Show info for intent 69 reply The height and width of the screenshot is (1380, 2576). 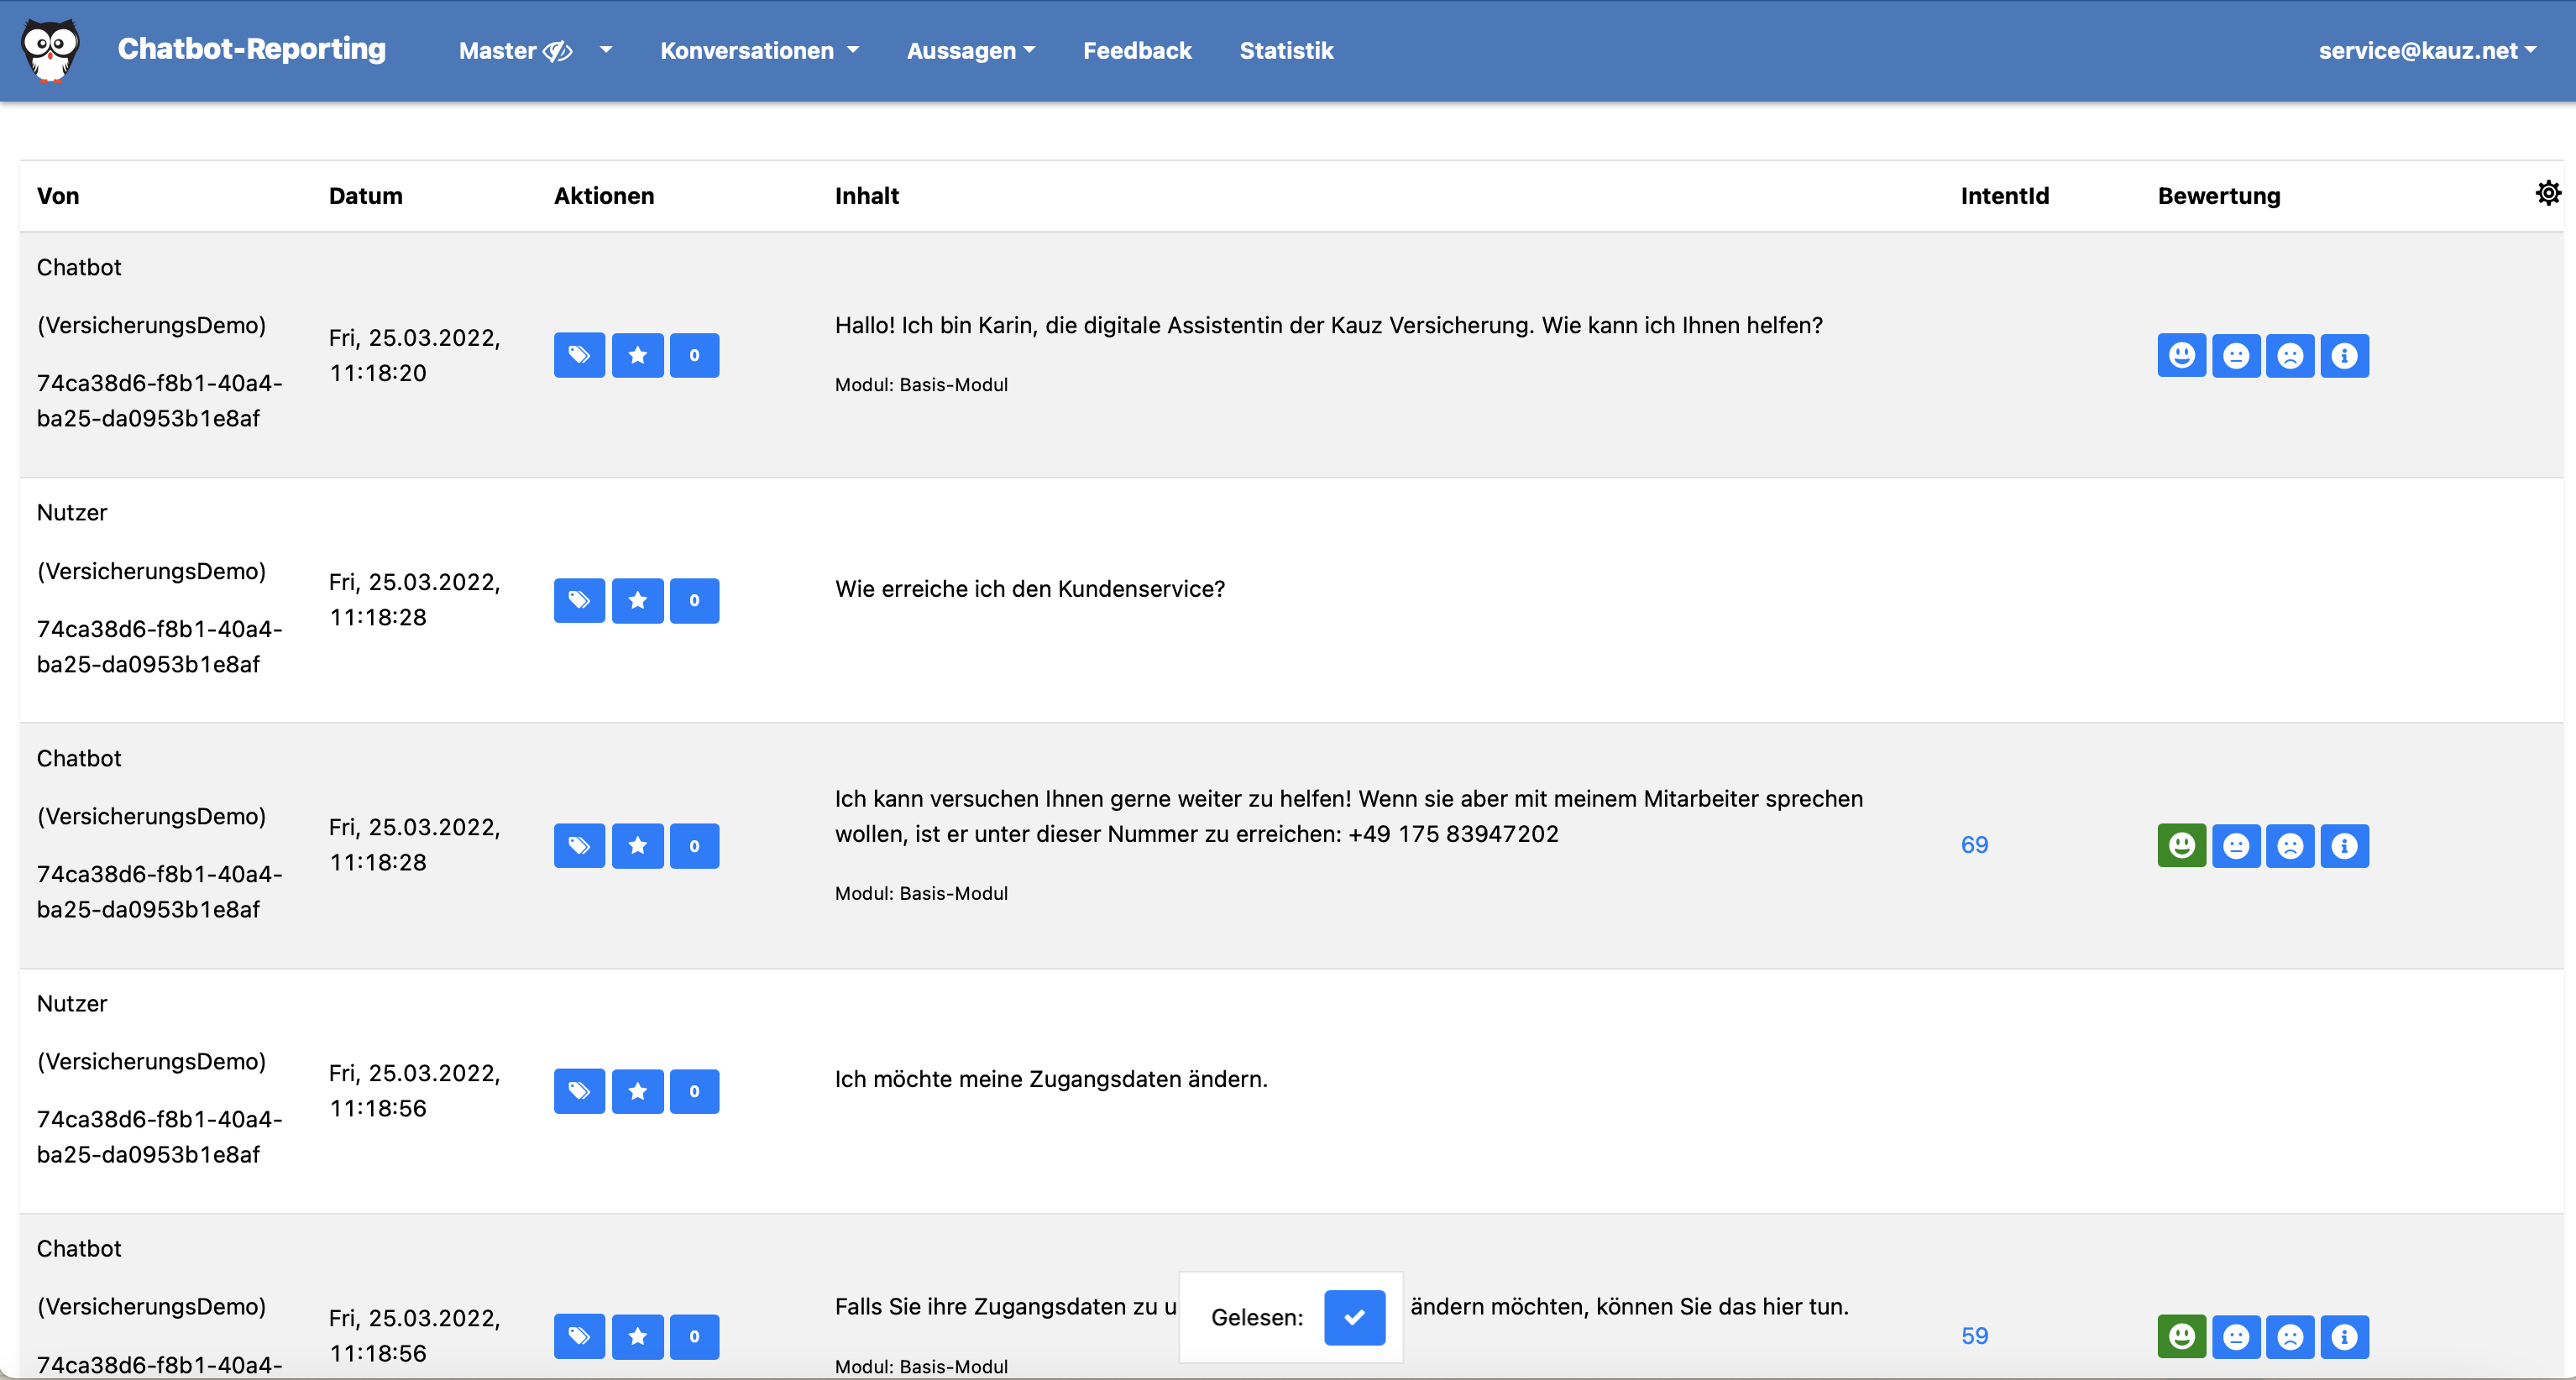(2344, 846)
